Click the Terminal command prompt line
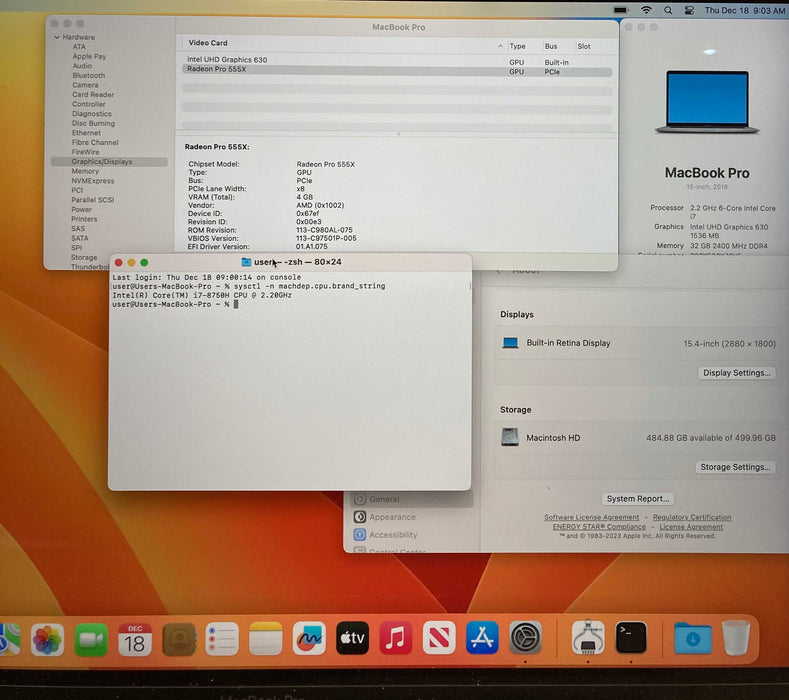789x700 pixels. (x=175, y=304)
